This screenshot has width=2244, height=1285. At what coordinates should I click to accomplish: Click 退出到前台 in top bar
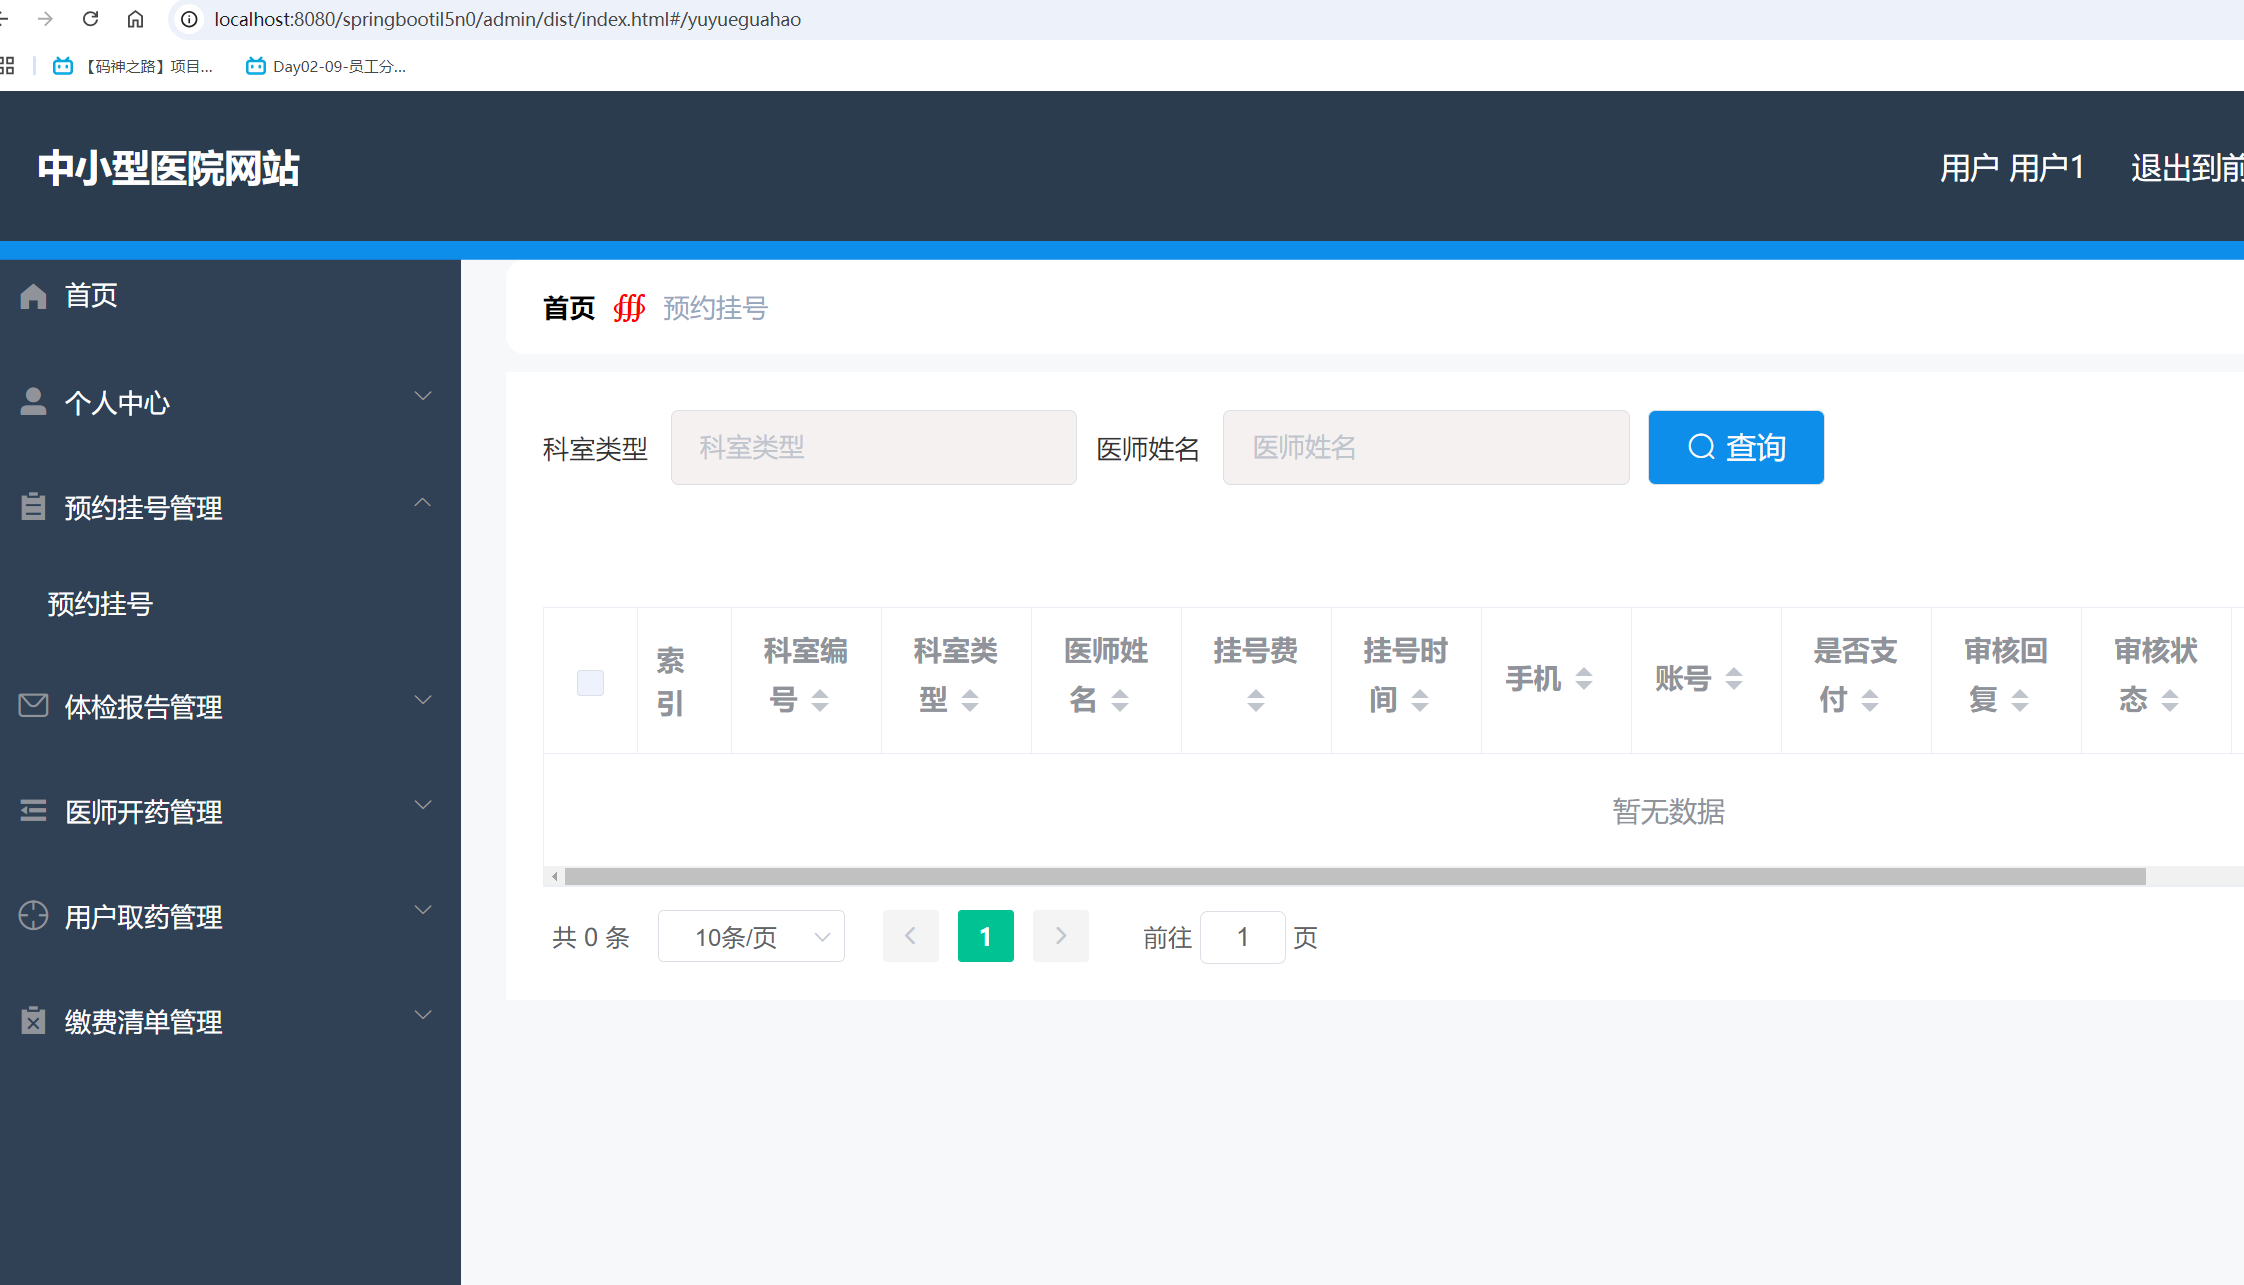click(2190, 167)
